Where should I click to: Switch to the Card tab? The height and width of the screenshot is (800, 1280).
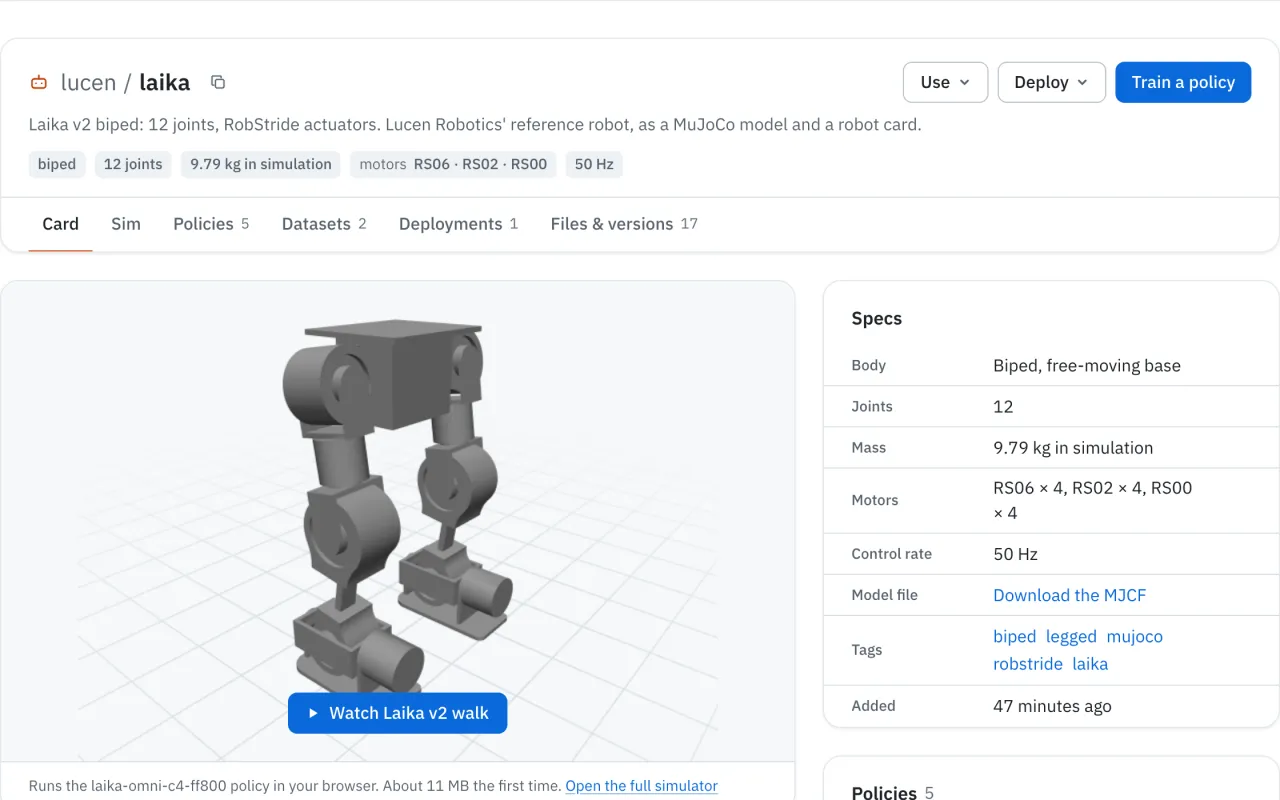coord(60,224)
